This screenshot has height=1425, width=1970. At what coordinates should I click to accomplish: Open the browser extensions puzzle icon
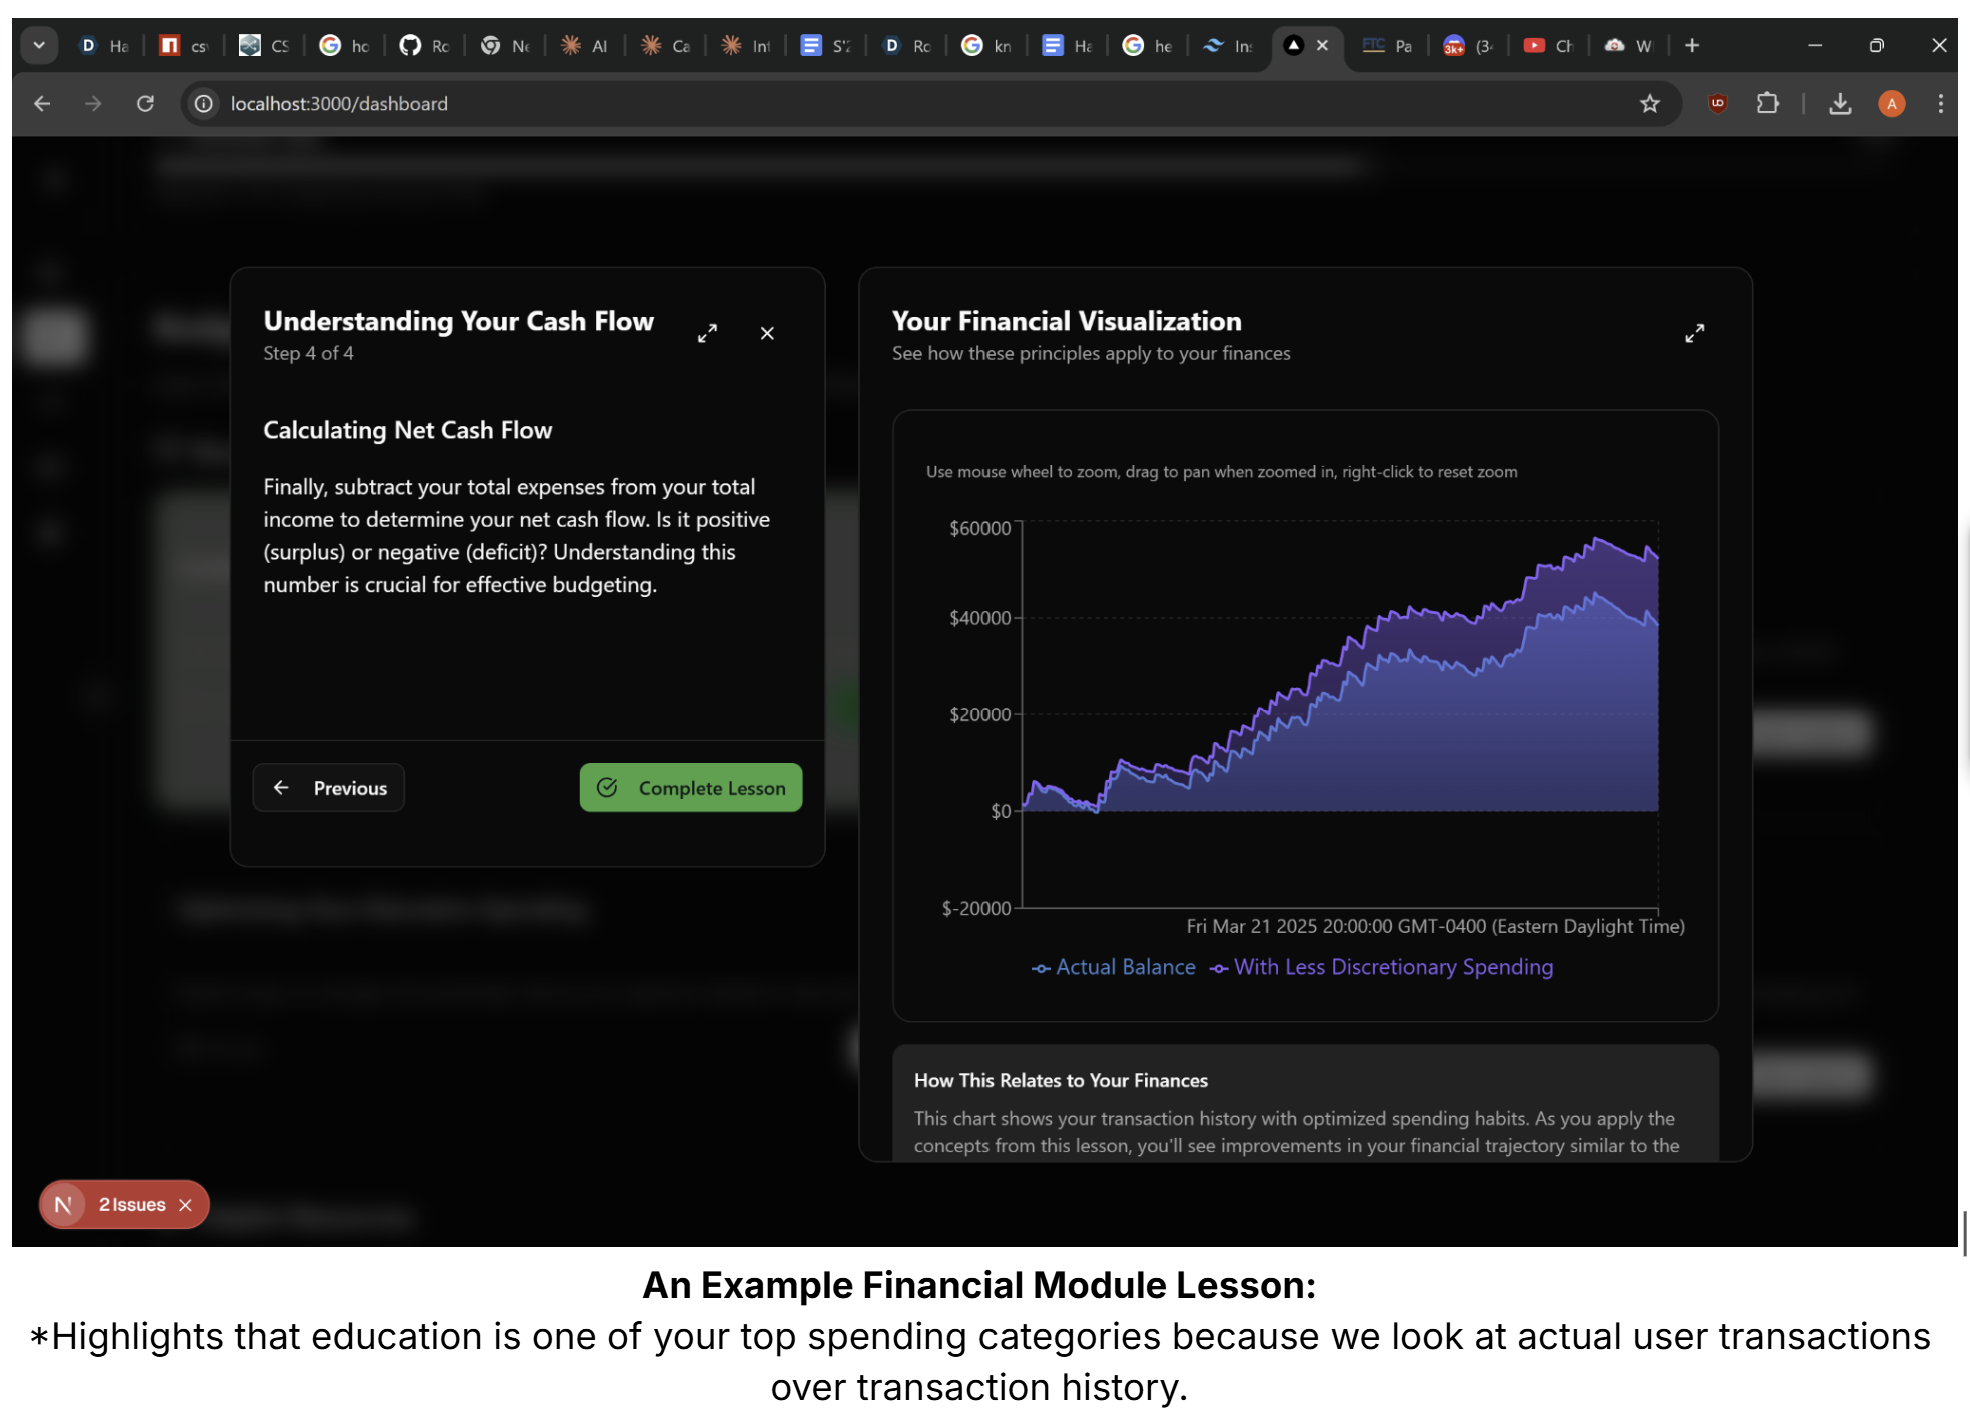1767,104
